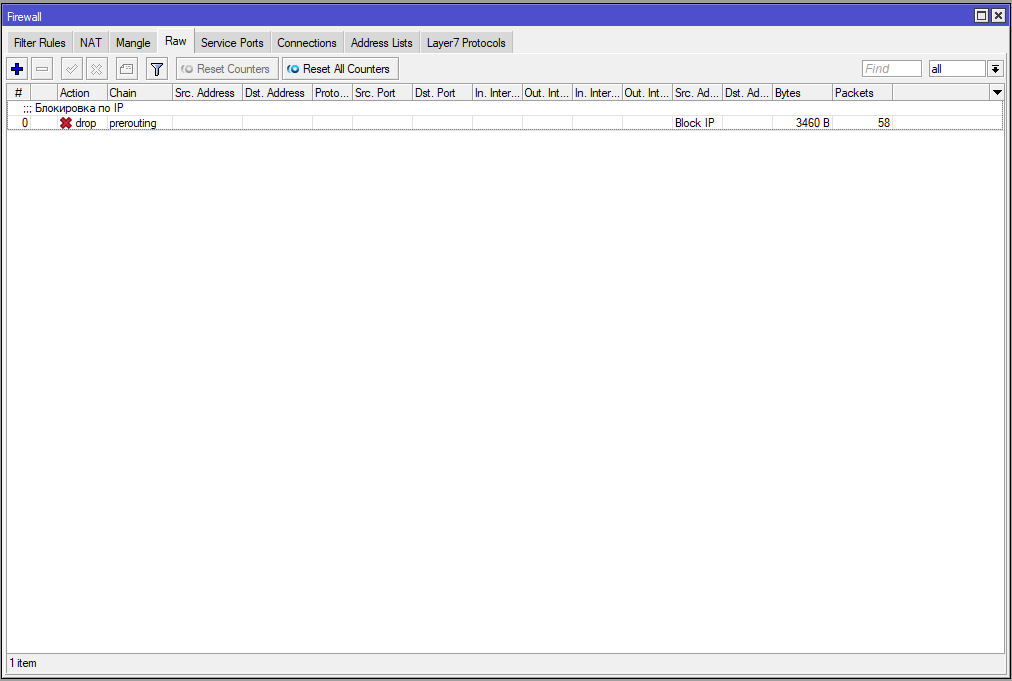This screenshot has height=681, width=1012.
Task: Focus the Find search field
Action: 891,68
